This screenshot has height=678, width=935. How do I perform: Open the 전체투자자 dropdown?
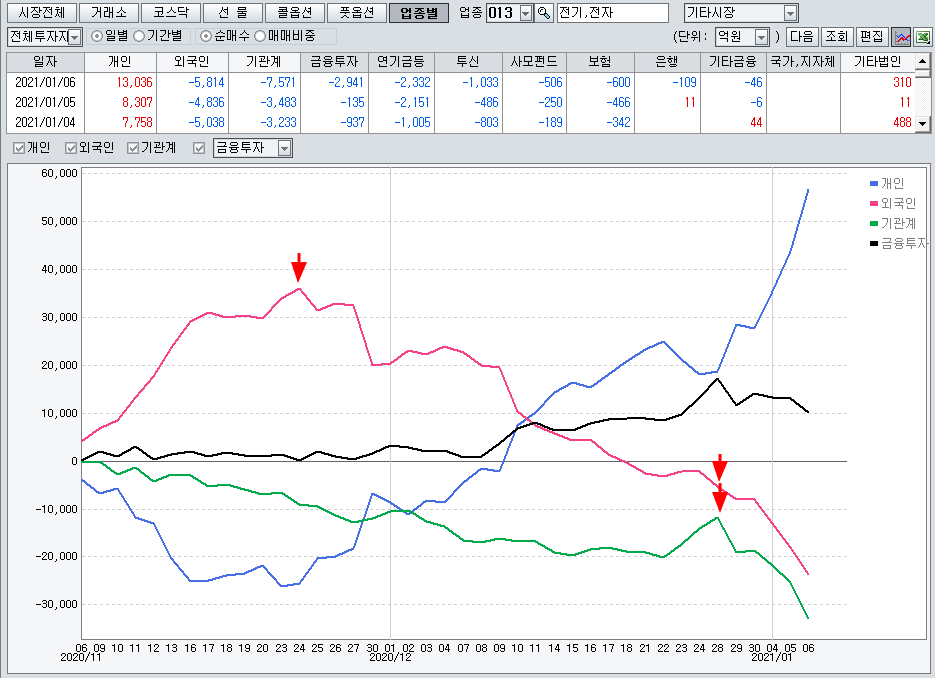(x=44, y=36)
